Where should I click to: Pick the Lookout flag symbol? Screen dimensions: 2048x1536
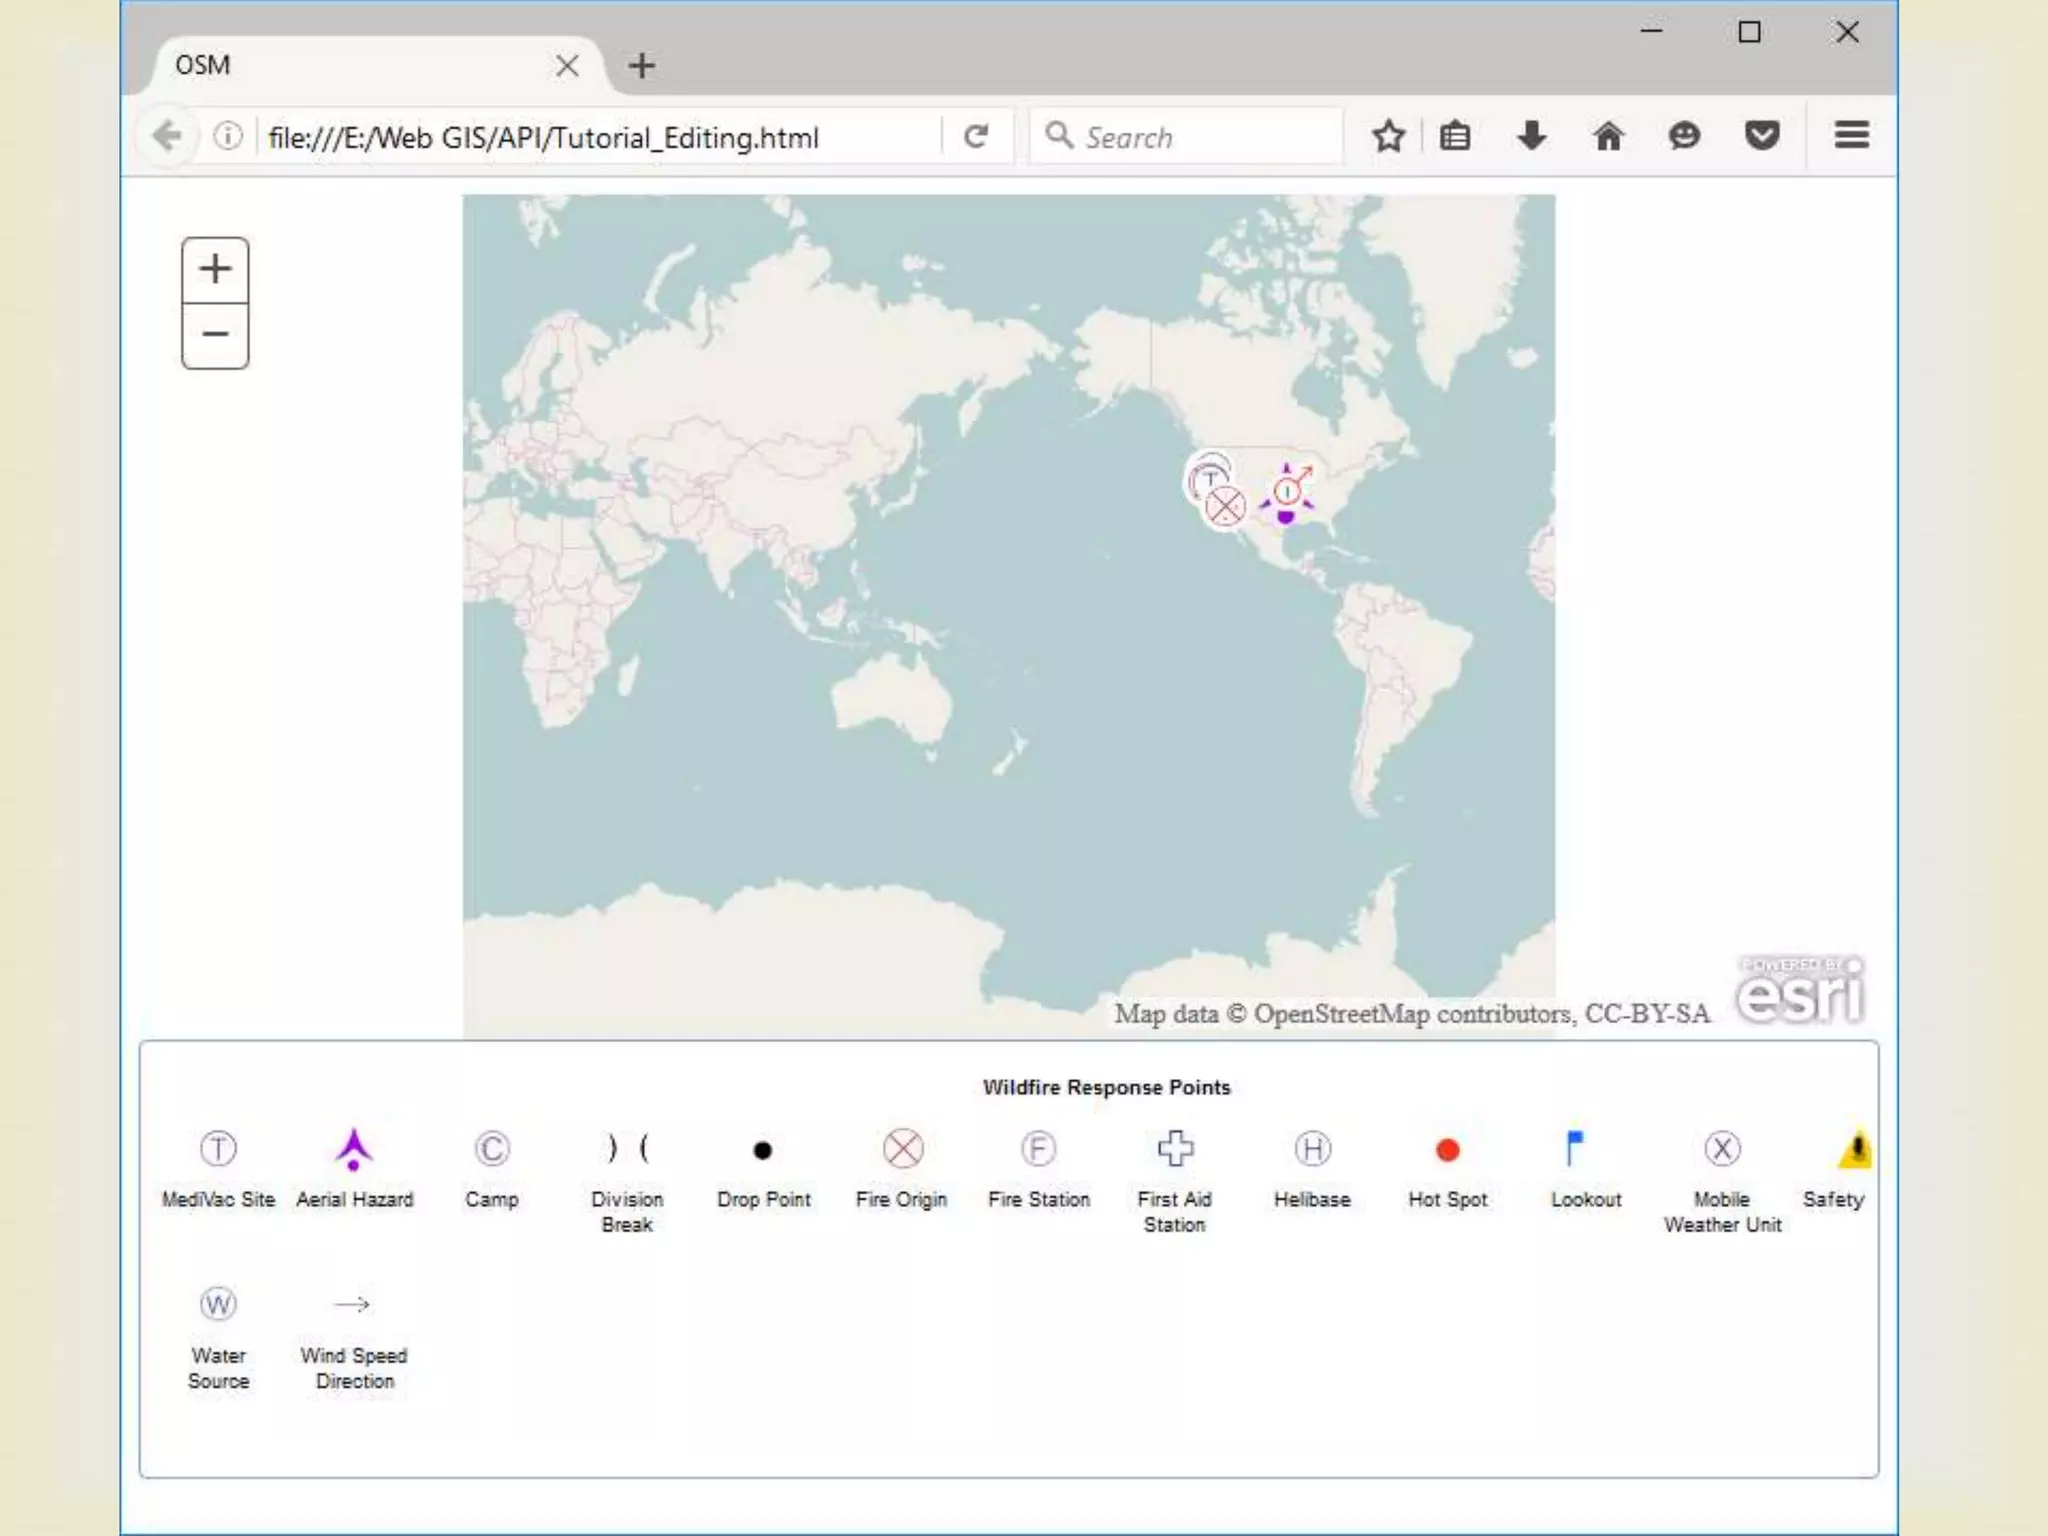click(x=1574, y=1147)
